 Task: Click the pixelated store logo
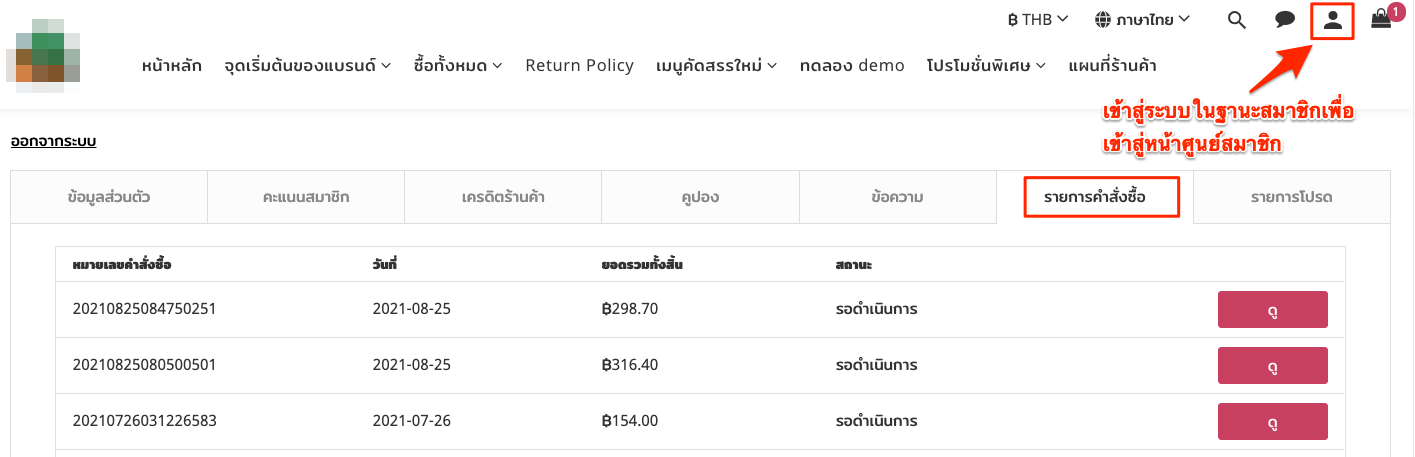point(45,56)
